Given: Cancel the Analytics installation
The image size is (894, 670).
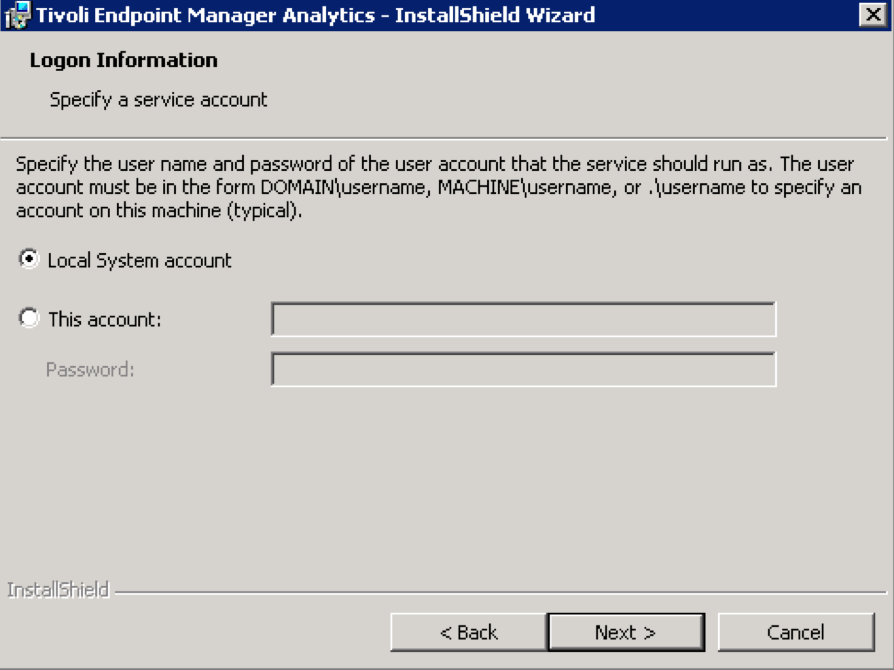Looking at the screenshot, I should [x=797, y=631].
